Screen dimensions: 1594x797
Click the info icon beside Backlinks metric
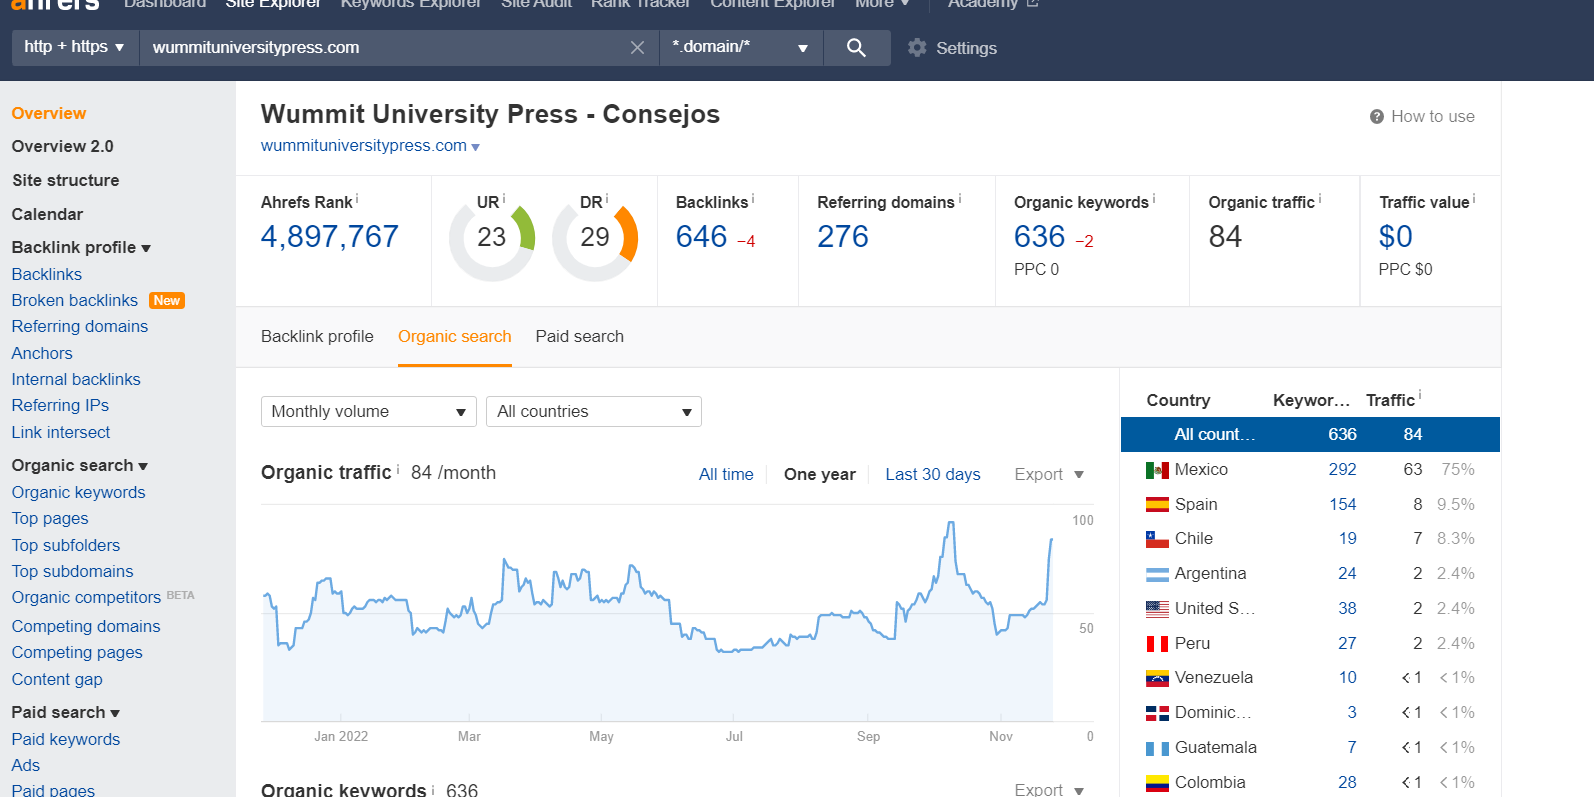pyautogui.click(x=753, y=199)
